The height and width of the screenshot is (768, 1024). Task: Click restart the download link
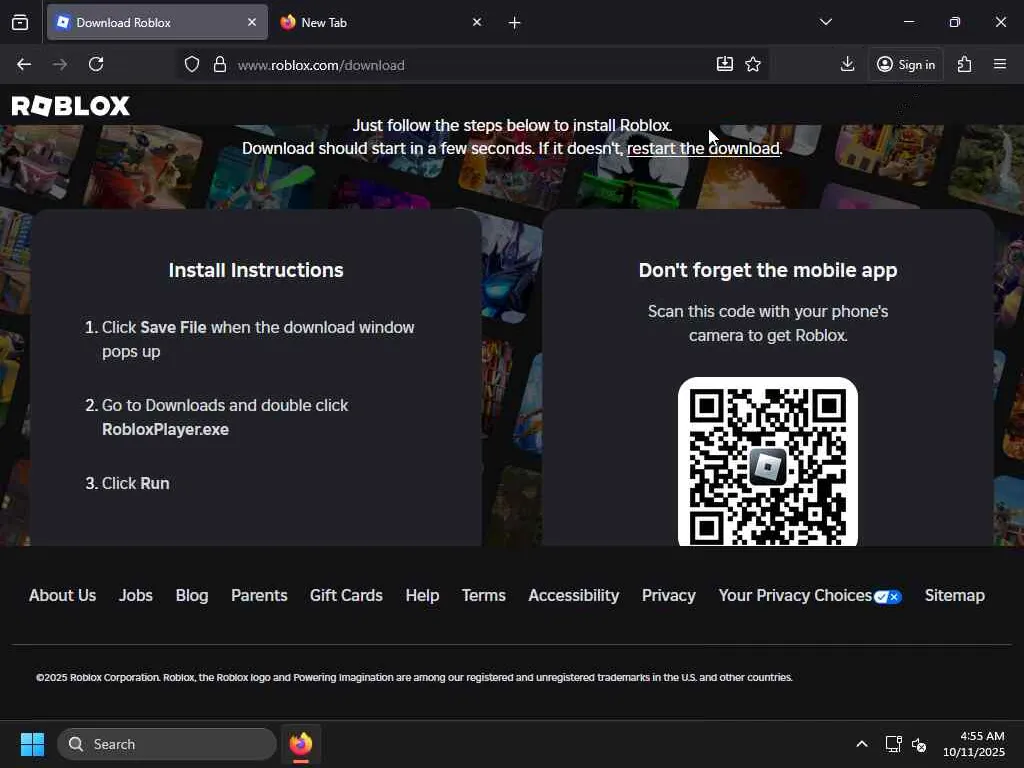(703, 148)
